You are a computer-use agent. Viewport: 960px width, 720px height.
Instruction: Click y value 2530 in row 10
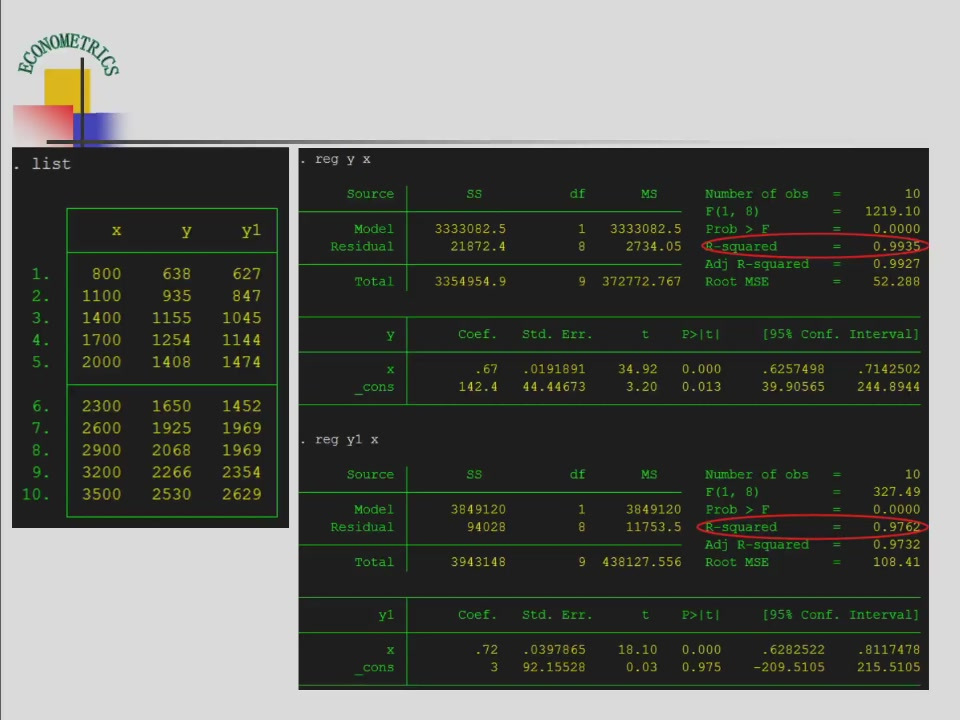171,494
